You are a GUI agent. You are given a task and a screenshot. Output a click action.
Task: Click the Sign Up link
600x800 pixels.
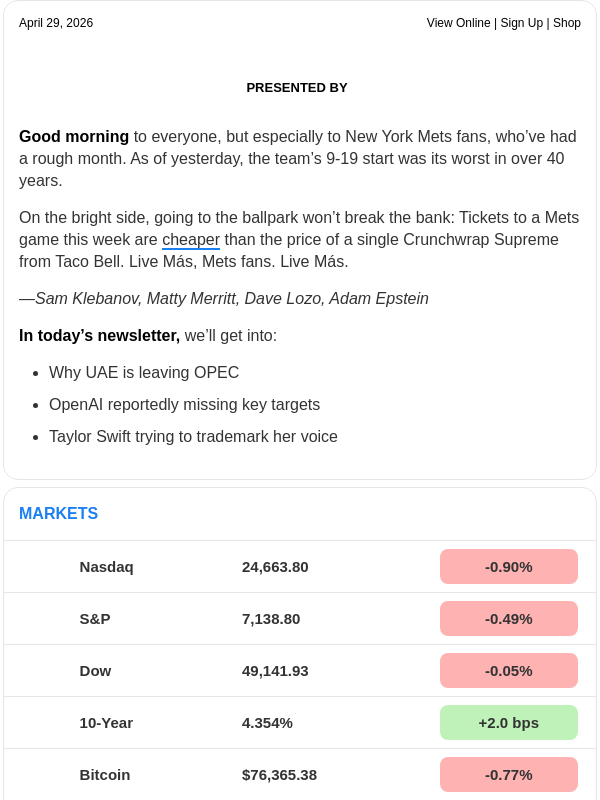pyautogui.click(x=520, y=23)
